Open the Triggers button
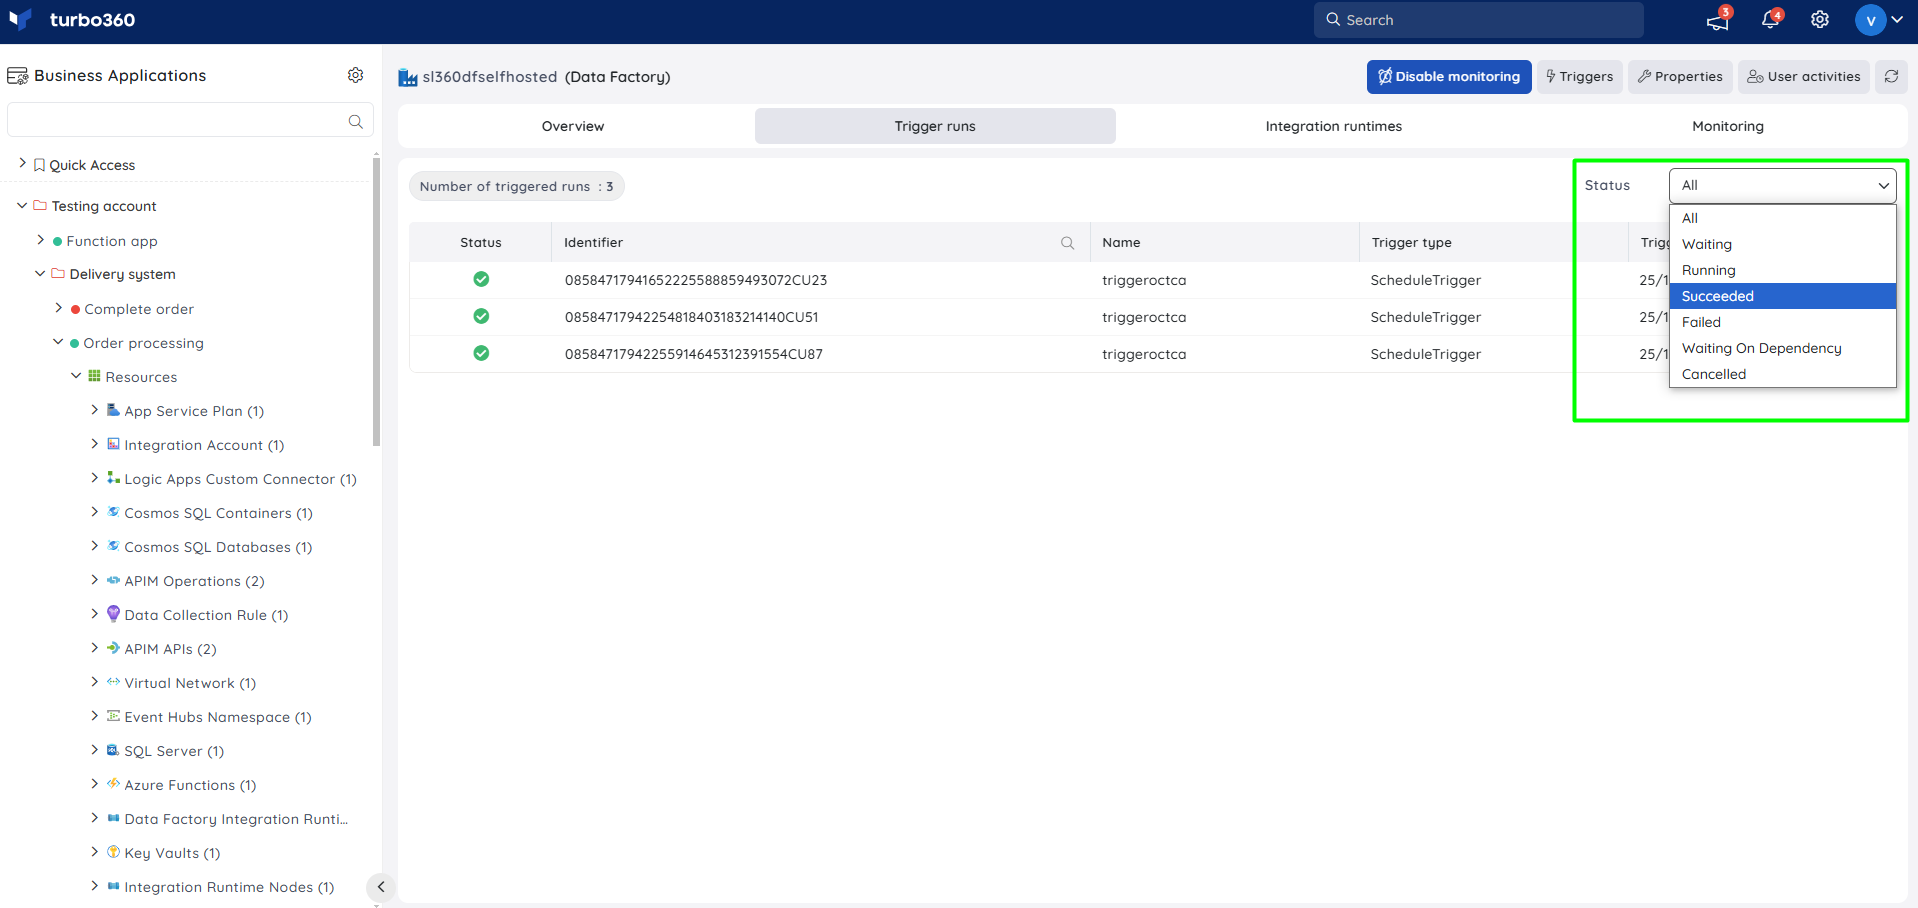1918x908 pixels. 1579,77
